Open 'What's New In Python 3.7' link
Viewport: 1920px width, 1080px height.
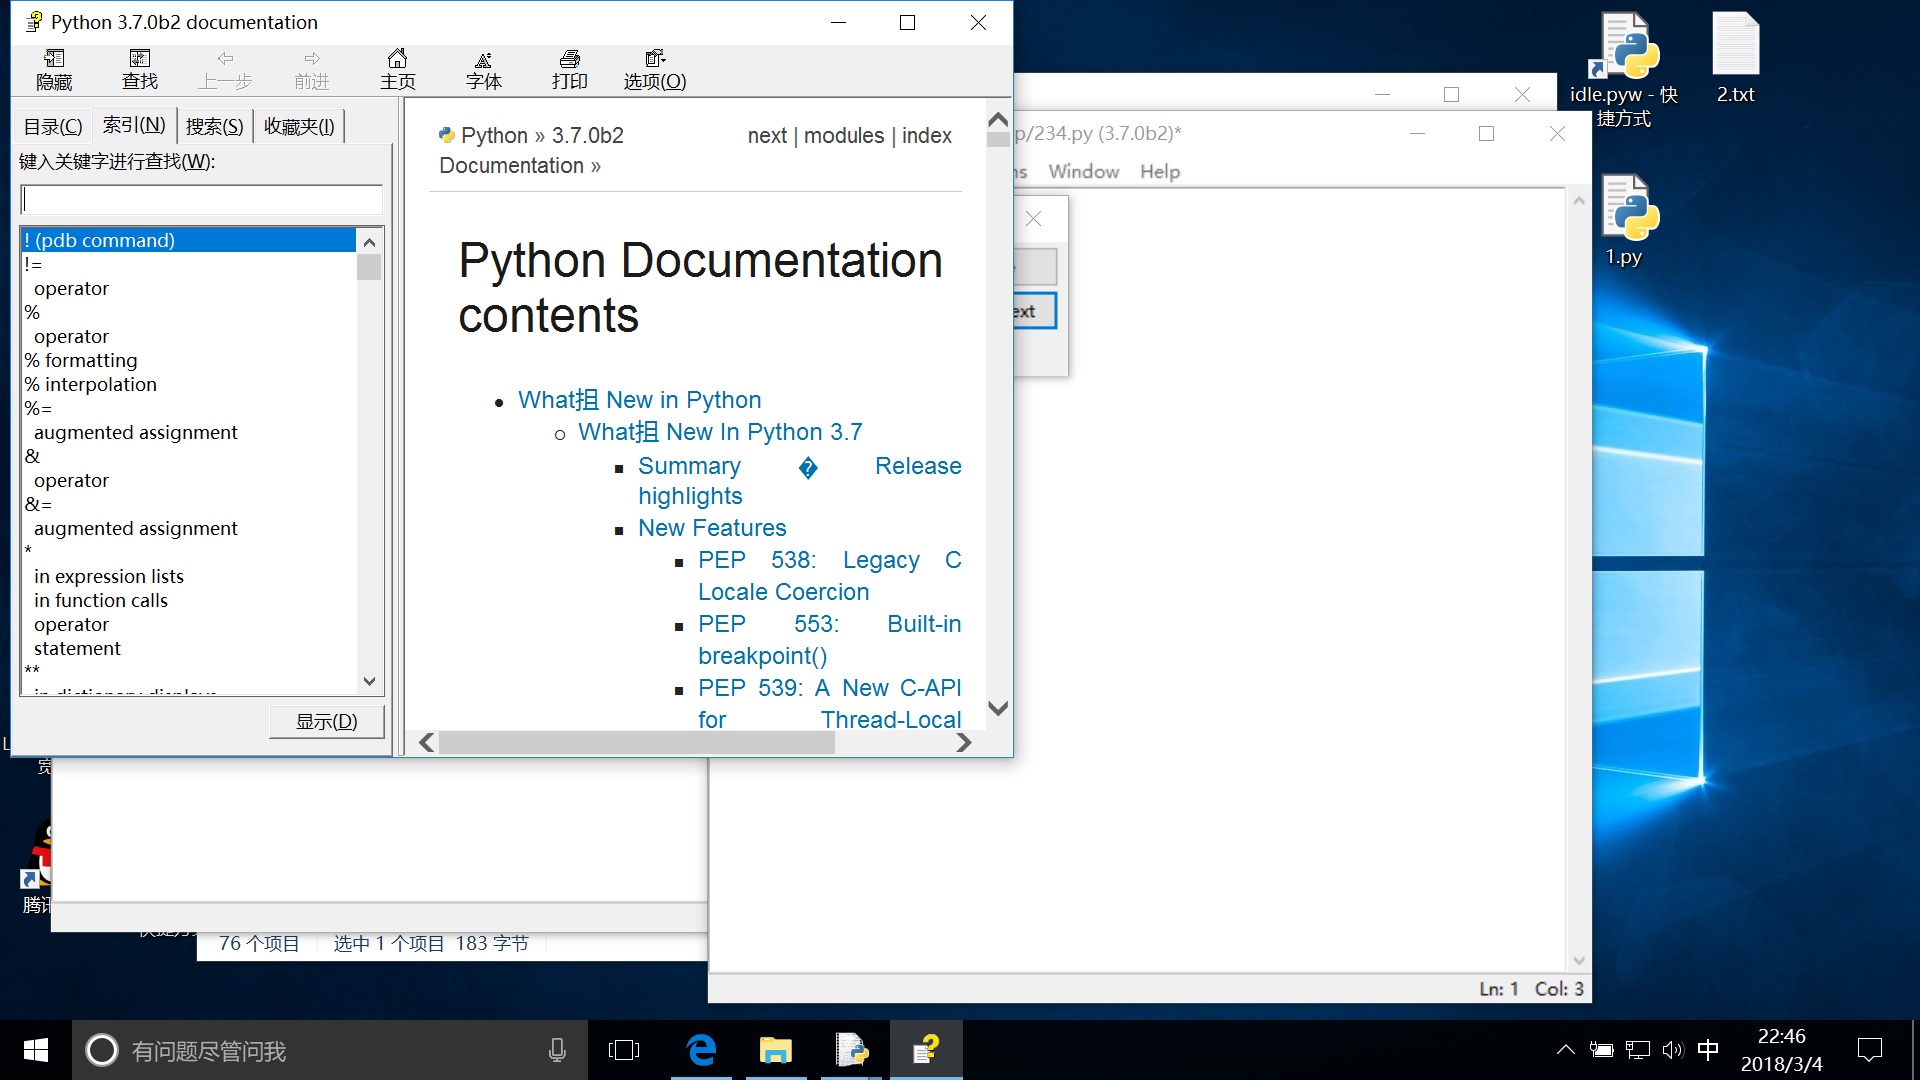tap(720, 432)
